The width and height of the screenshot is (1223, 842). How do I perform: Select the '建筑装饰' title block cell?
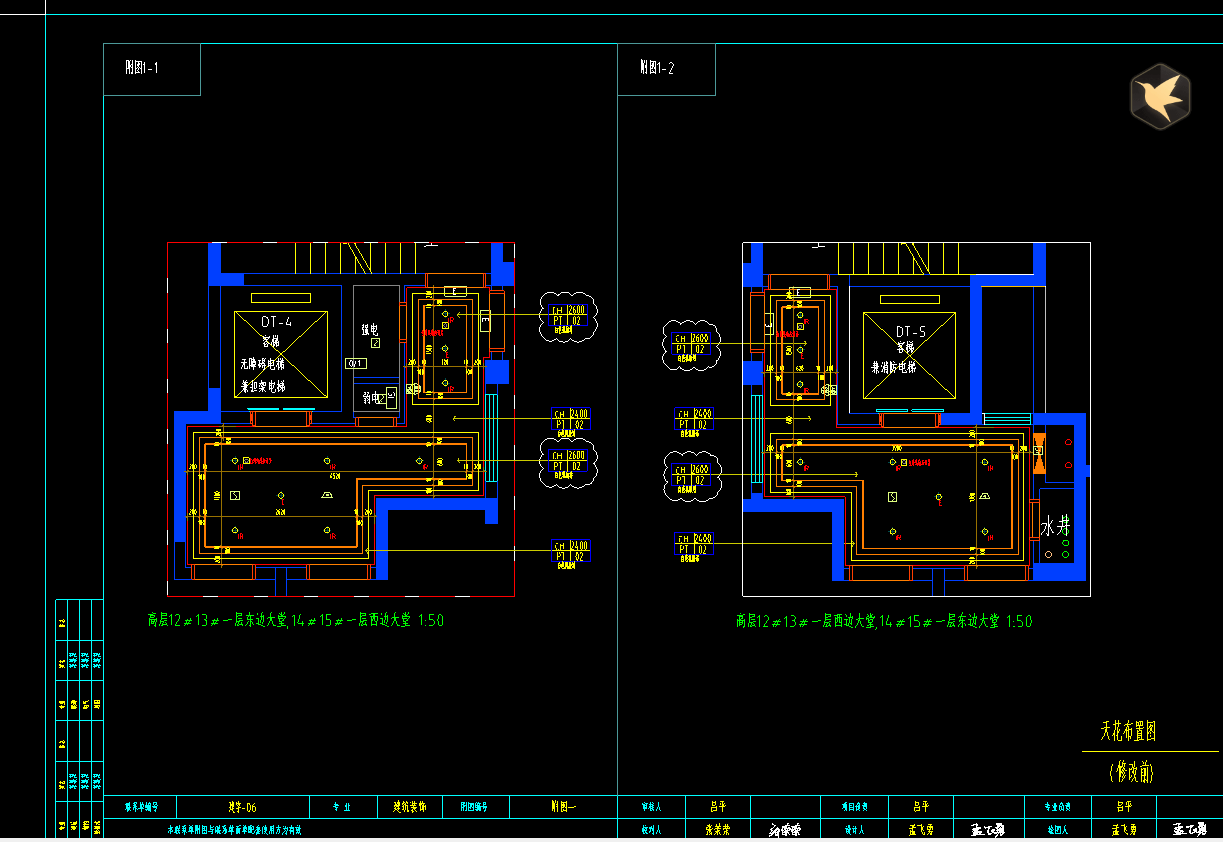[x=408, y=806]
